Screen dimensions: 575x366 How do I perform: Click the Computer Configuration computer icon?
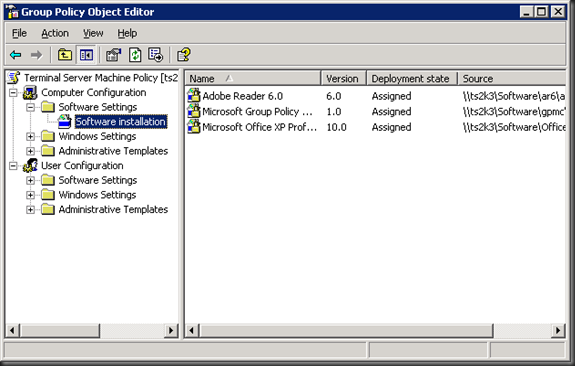click(30, 92)
